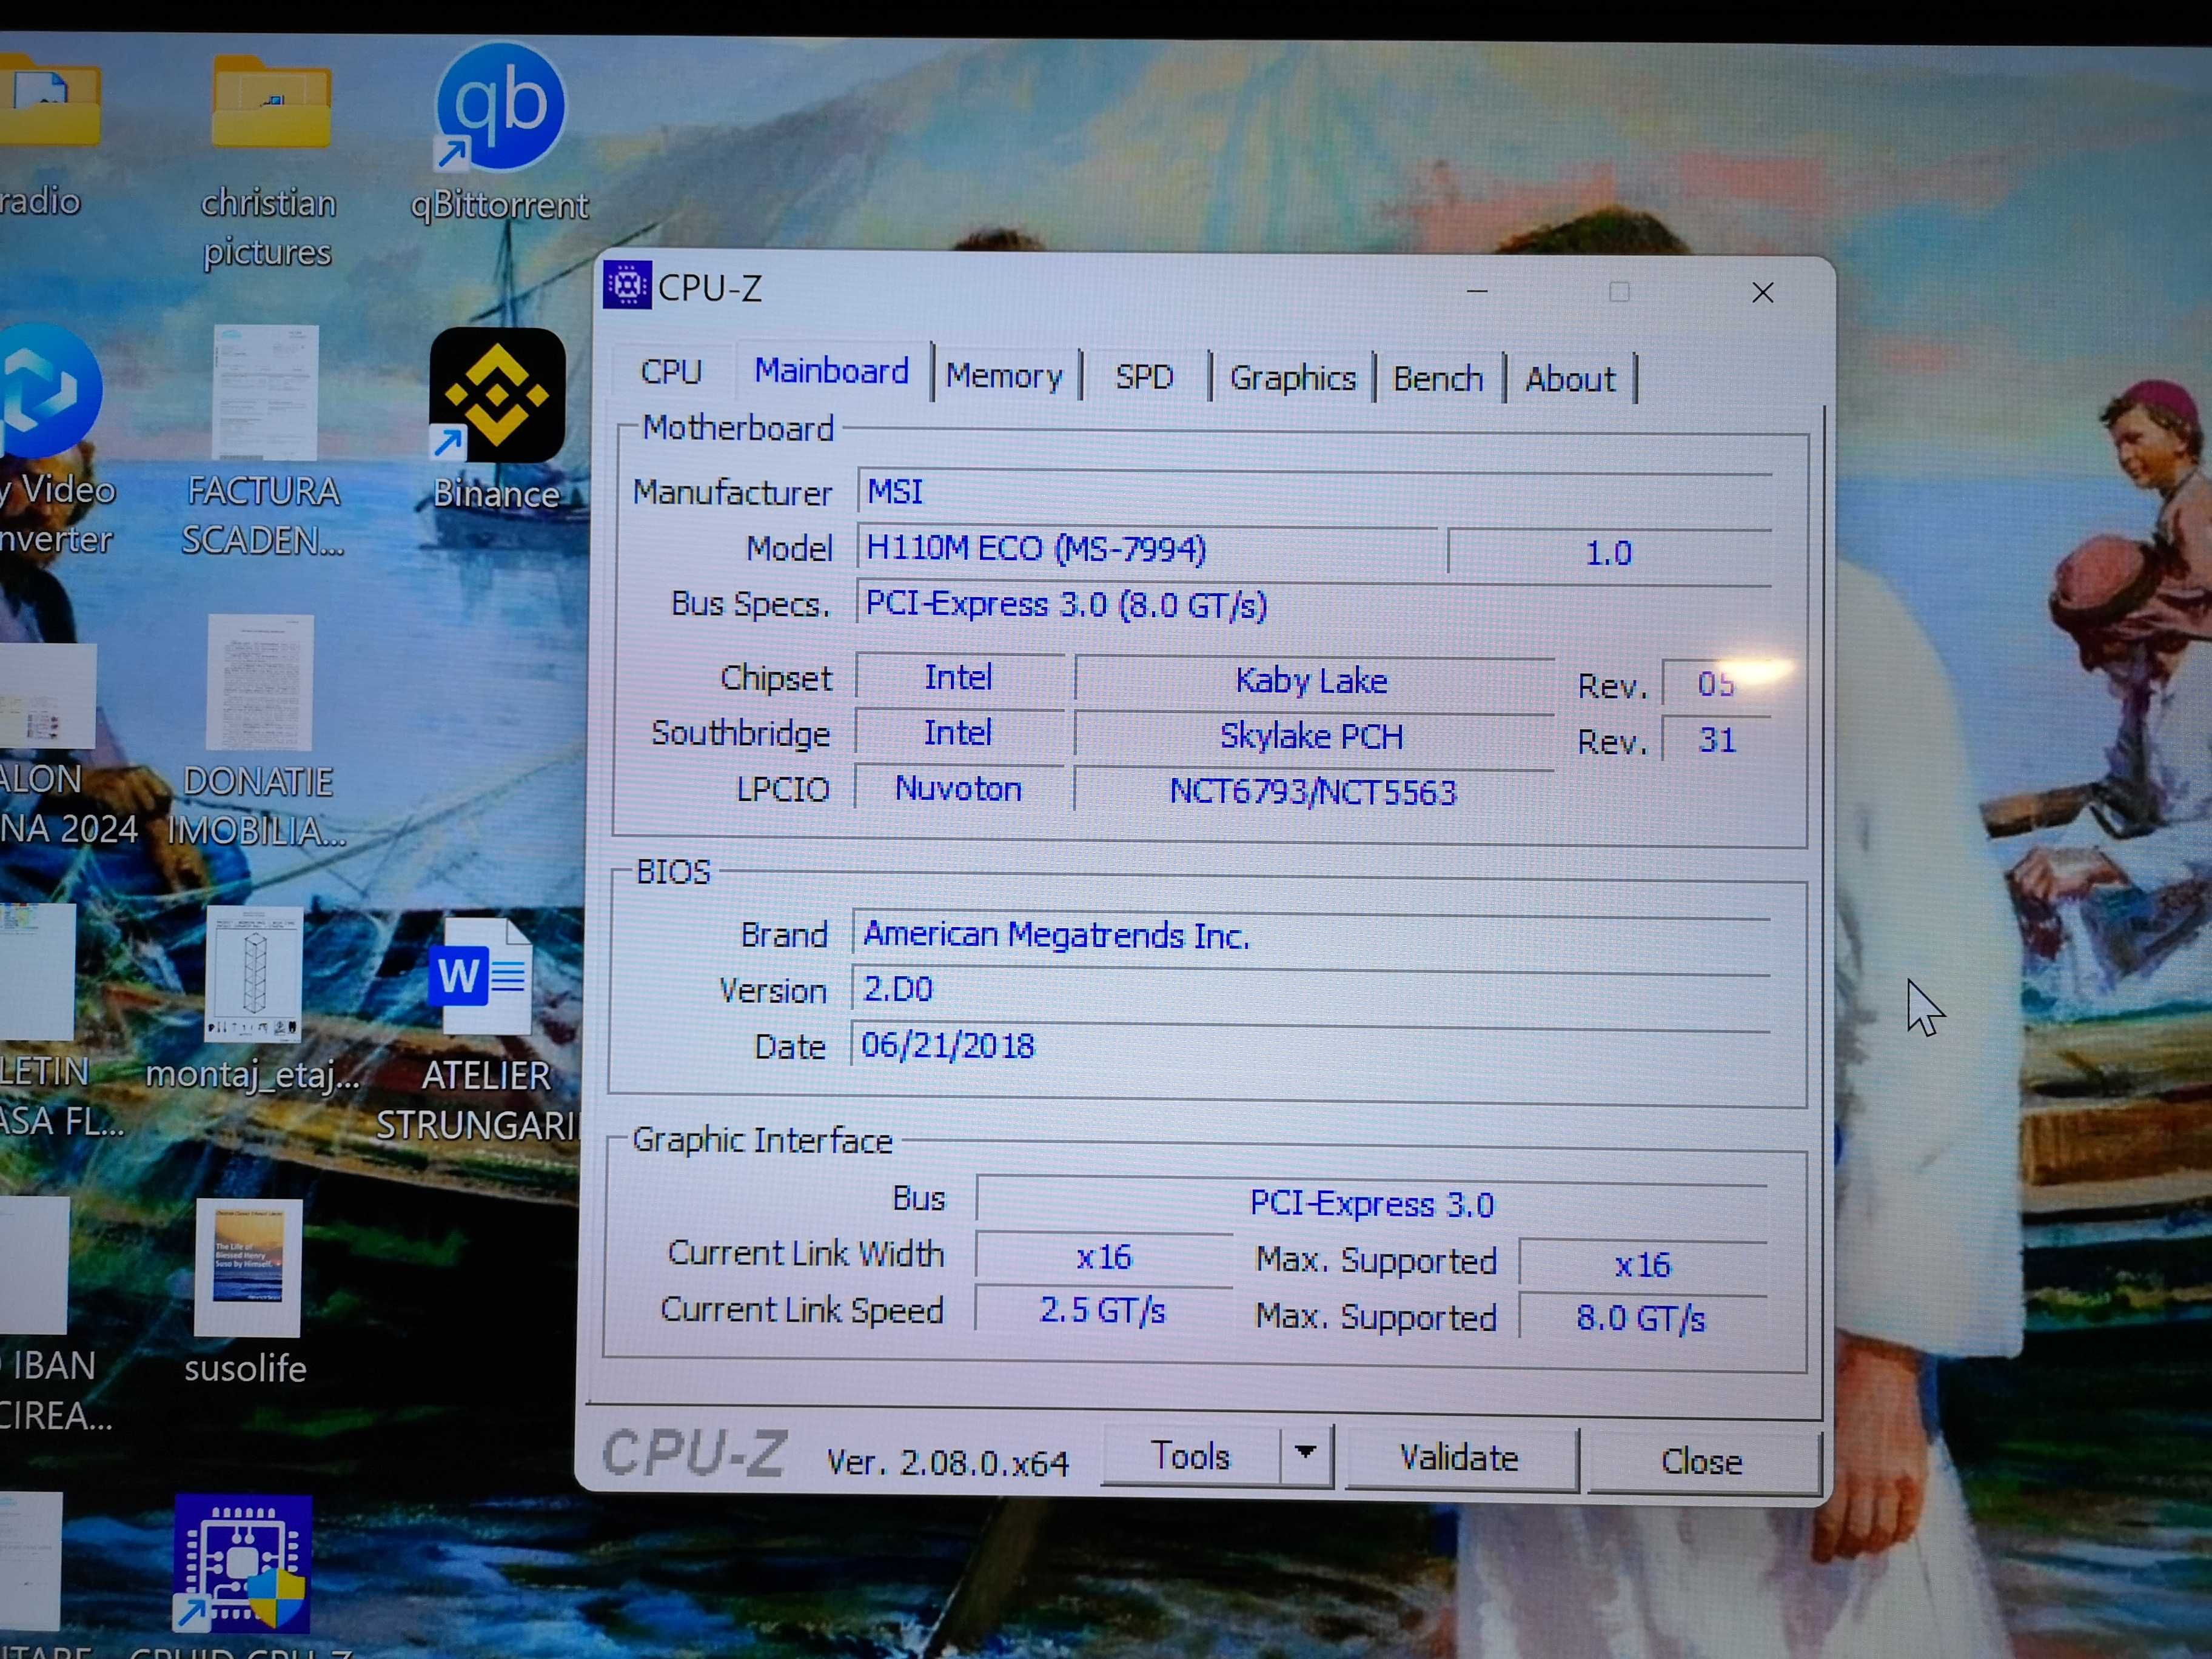
Task: Select the Mainboard tab
Action: click(832, 371)
